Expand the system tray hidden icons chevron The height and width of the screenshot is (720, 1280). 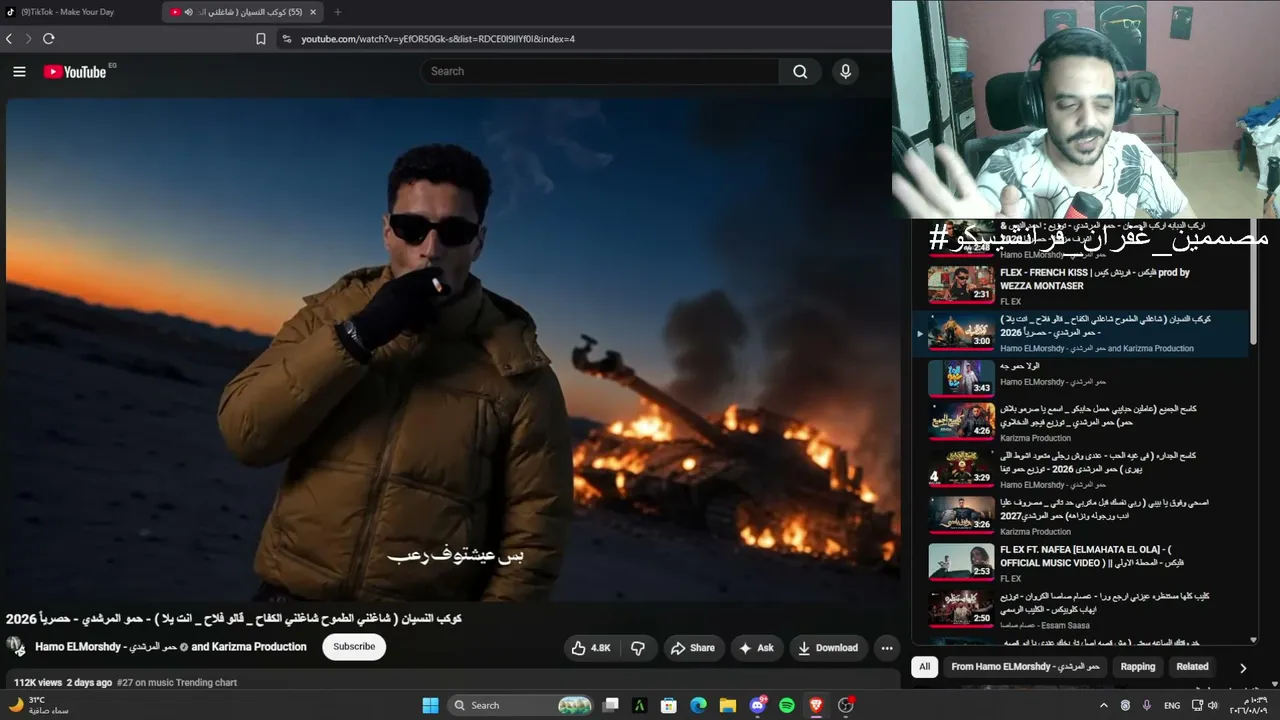point(1105,705)
